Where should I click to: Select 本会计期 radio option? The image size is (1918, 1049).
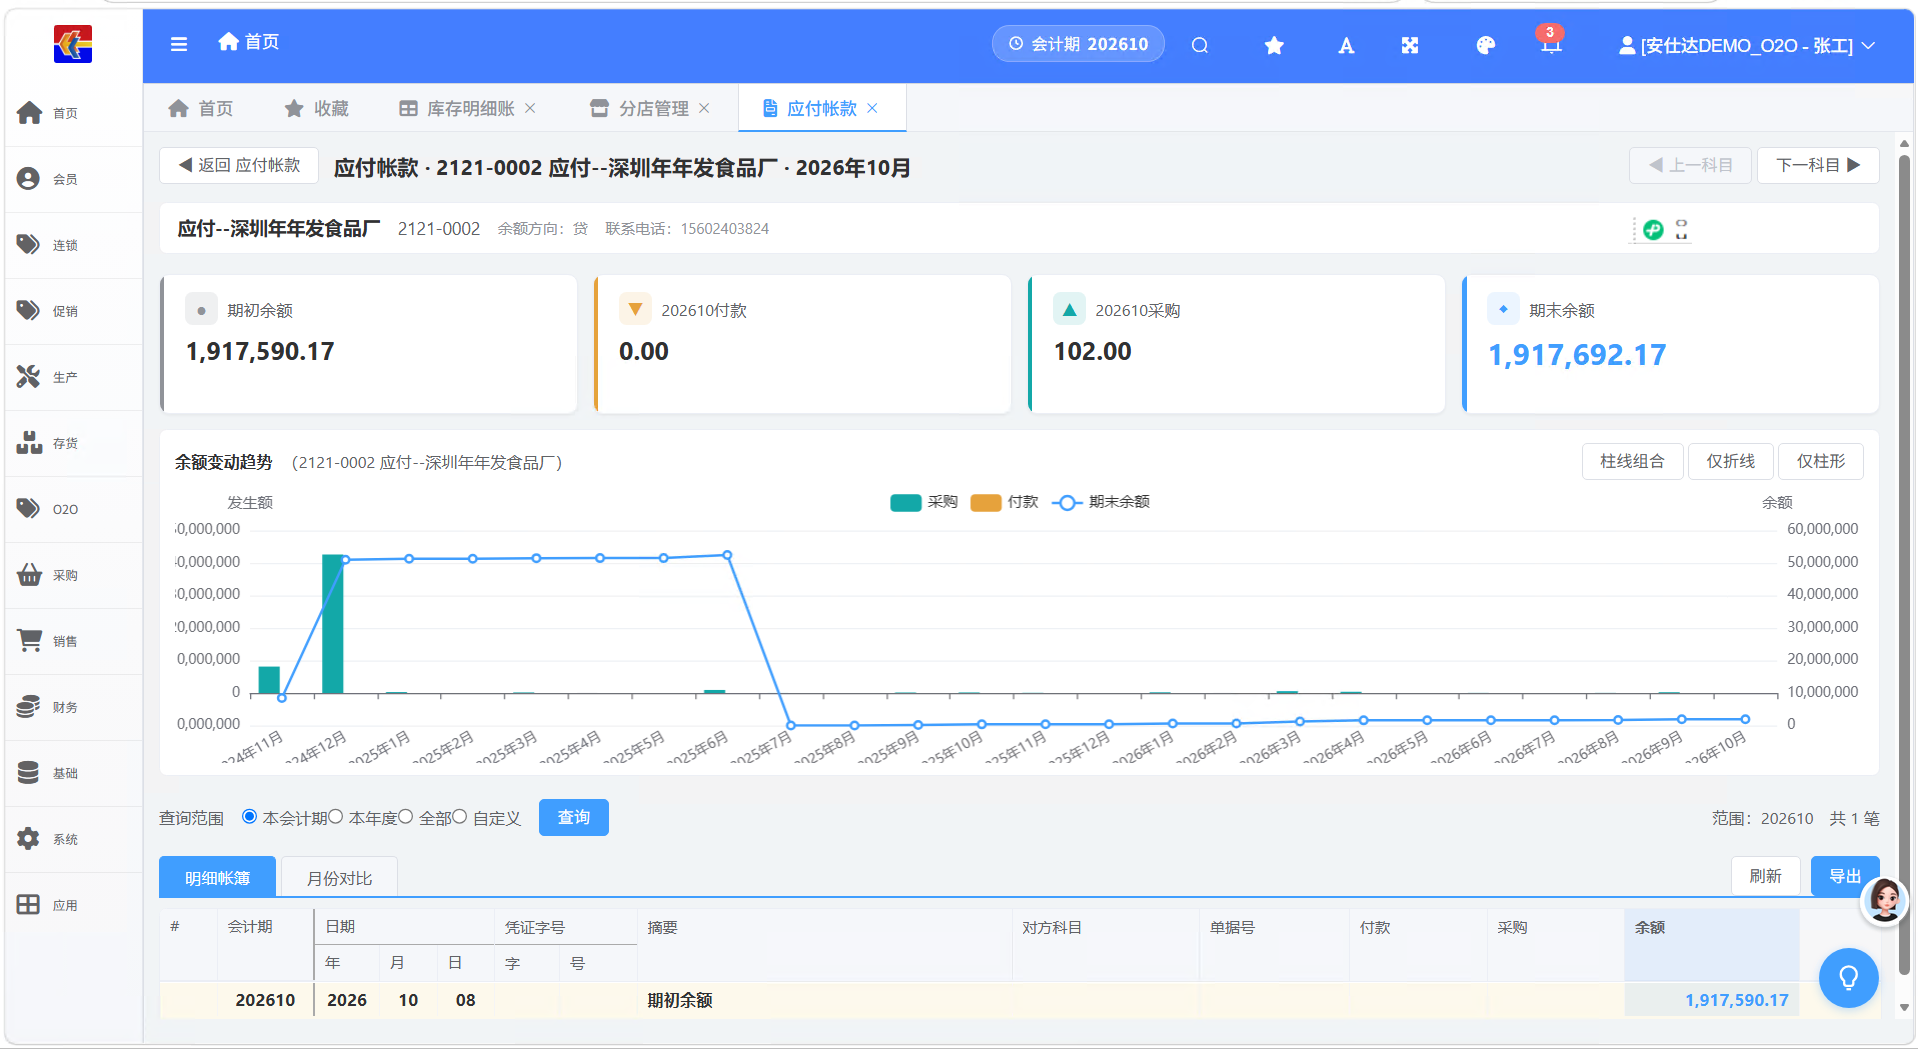click(x=249, y=817)
